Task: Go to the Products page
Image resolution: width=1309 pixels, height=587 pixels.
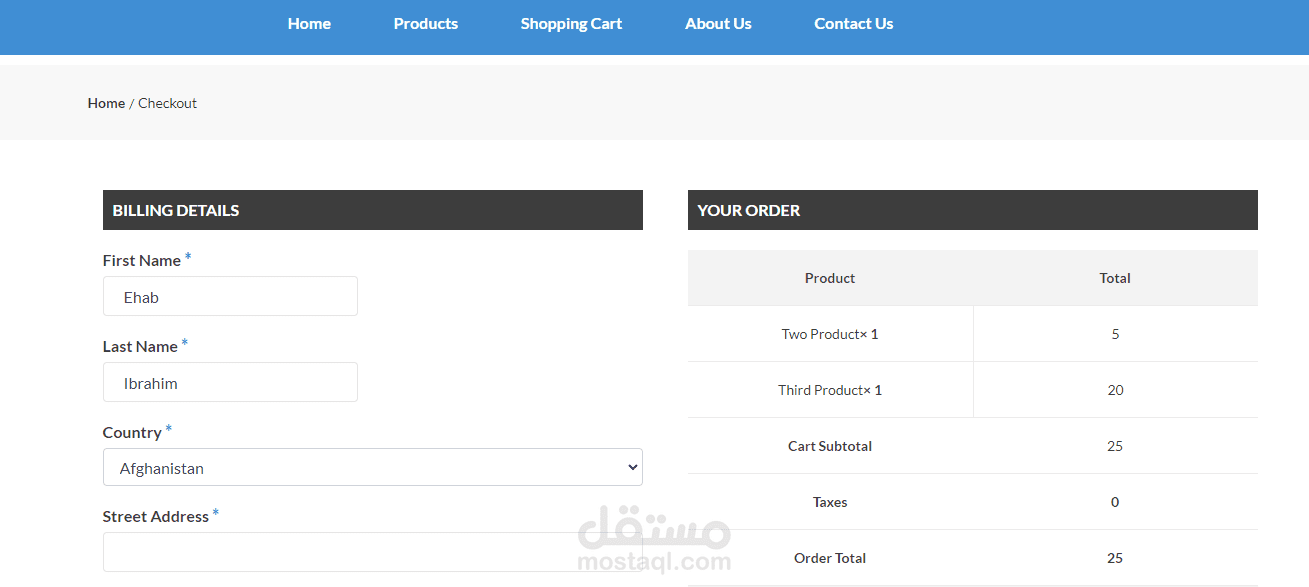Action: click(x=426, y=24)
